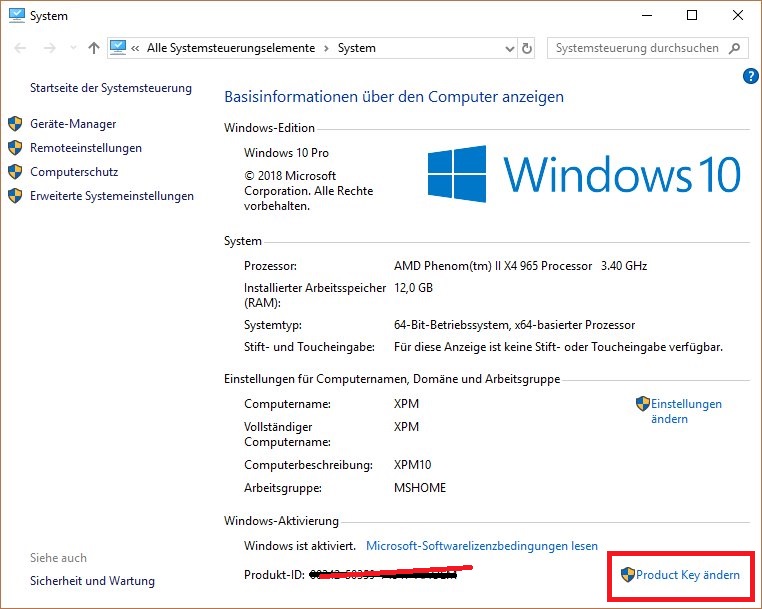This screenshot has height=609, width=762.
Task: Click the Systemsteuerung durchsuchen search field
Action: (x=647, y=48)
